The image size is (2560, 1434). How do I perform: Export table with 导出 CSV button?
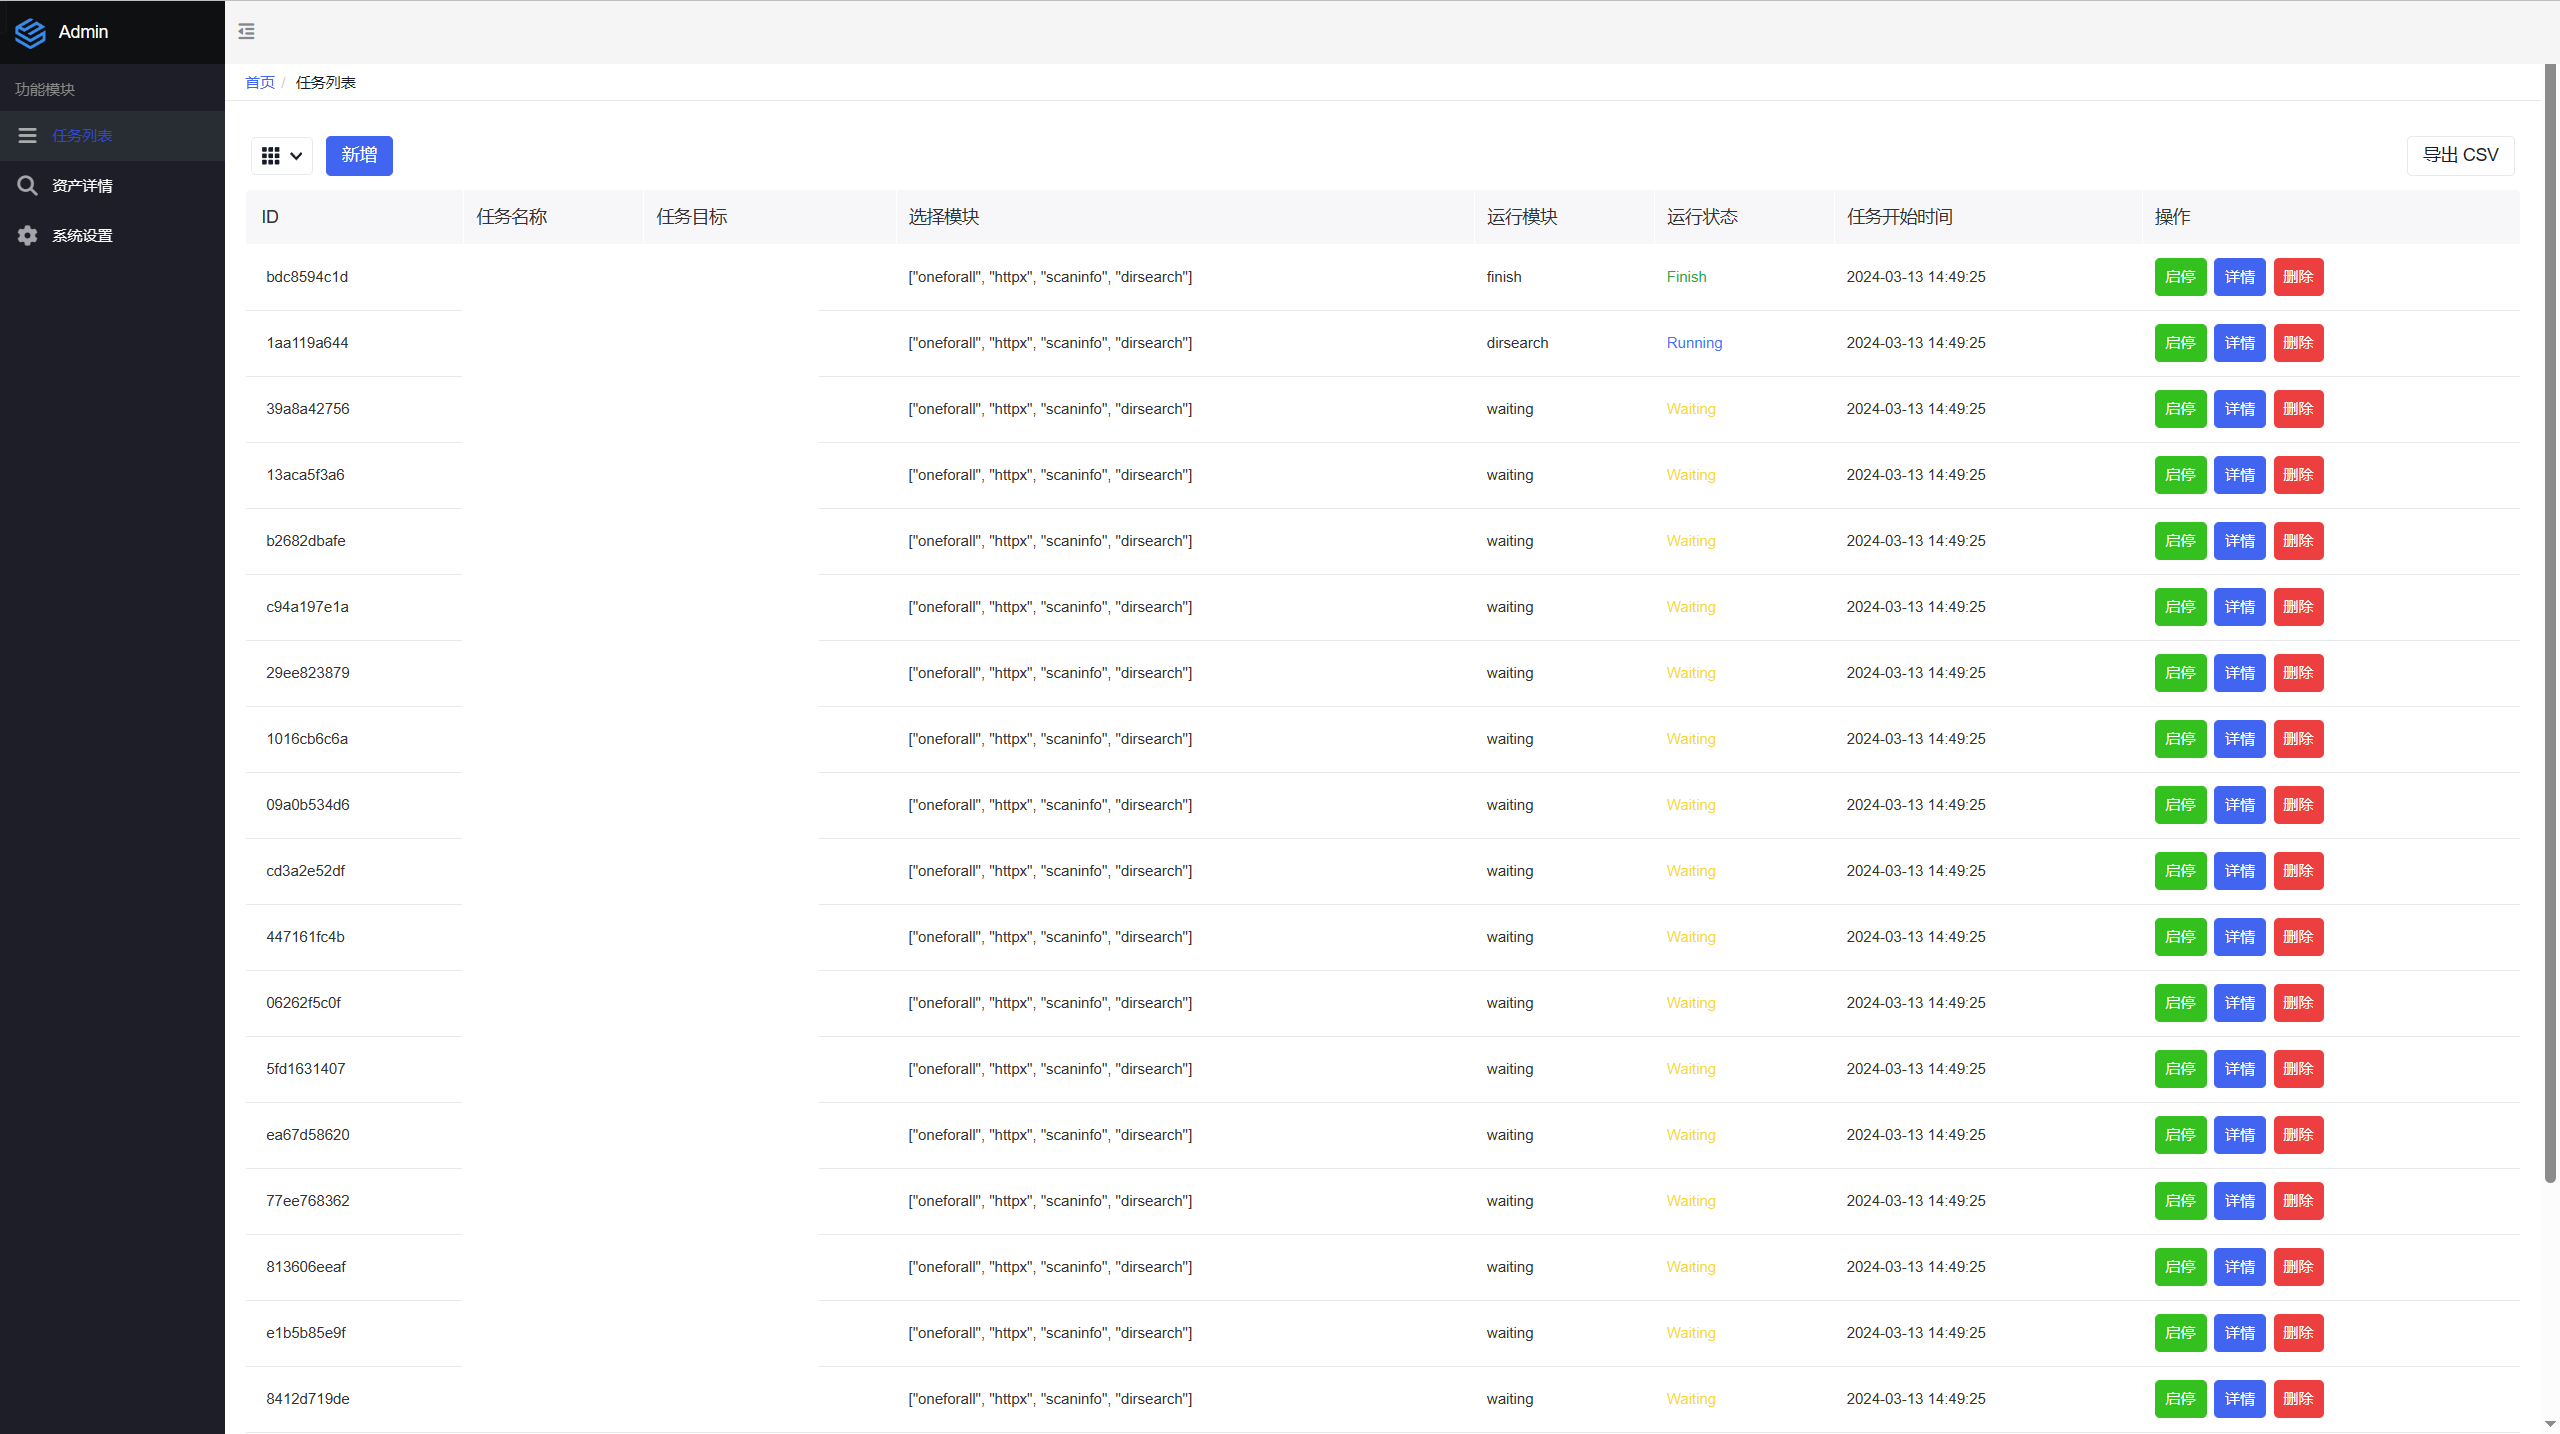(2460, 156)
